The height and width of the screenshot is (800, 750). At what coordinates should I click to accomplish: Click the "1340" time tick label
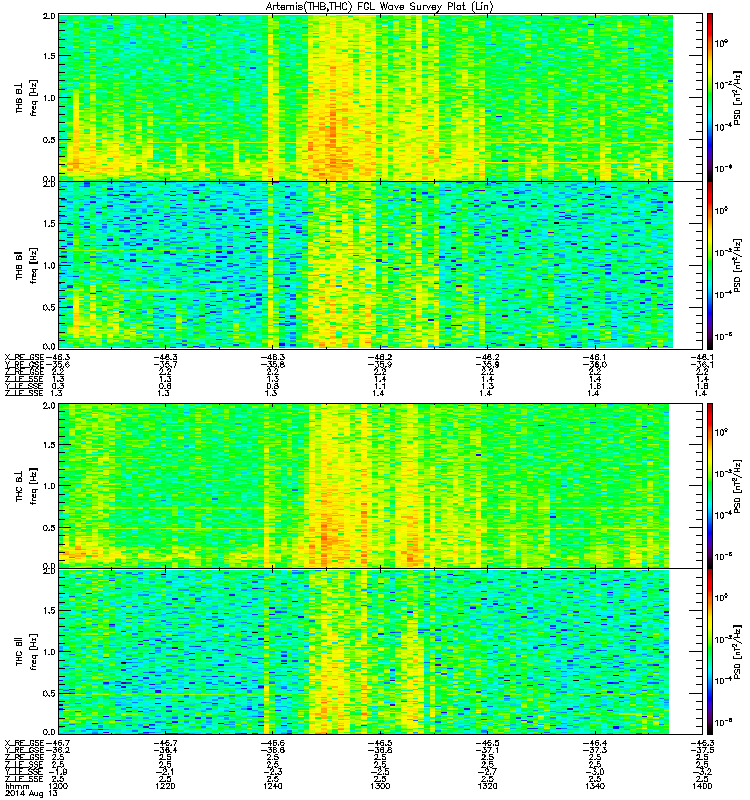595,786
